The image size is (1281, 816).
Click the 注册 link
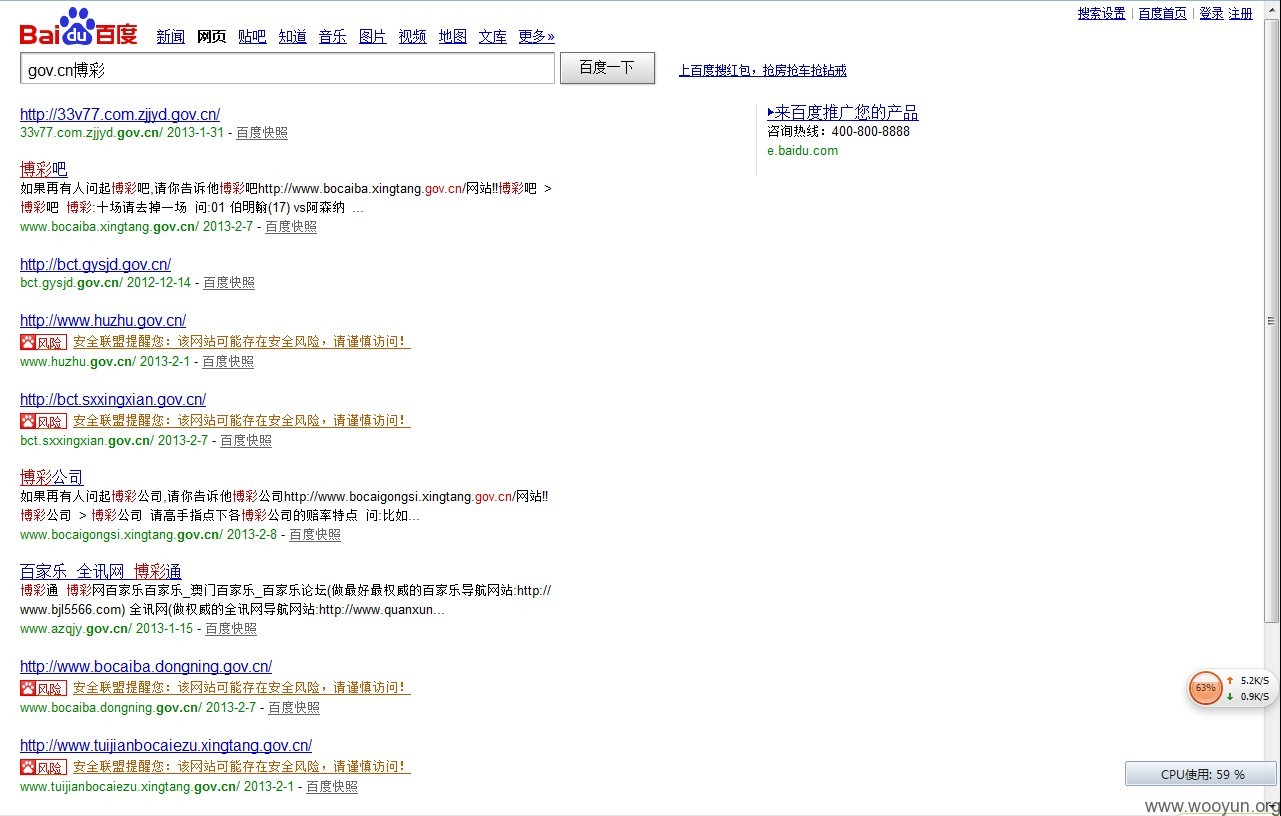pyautogui.click(x=1240, y=14)
